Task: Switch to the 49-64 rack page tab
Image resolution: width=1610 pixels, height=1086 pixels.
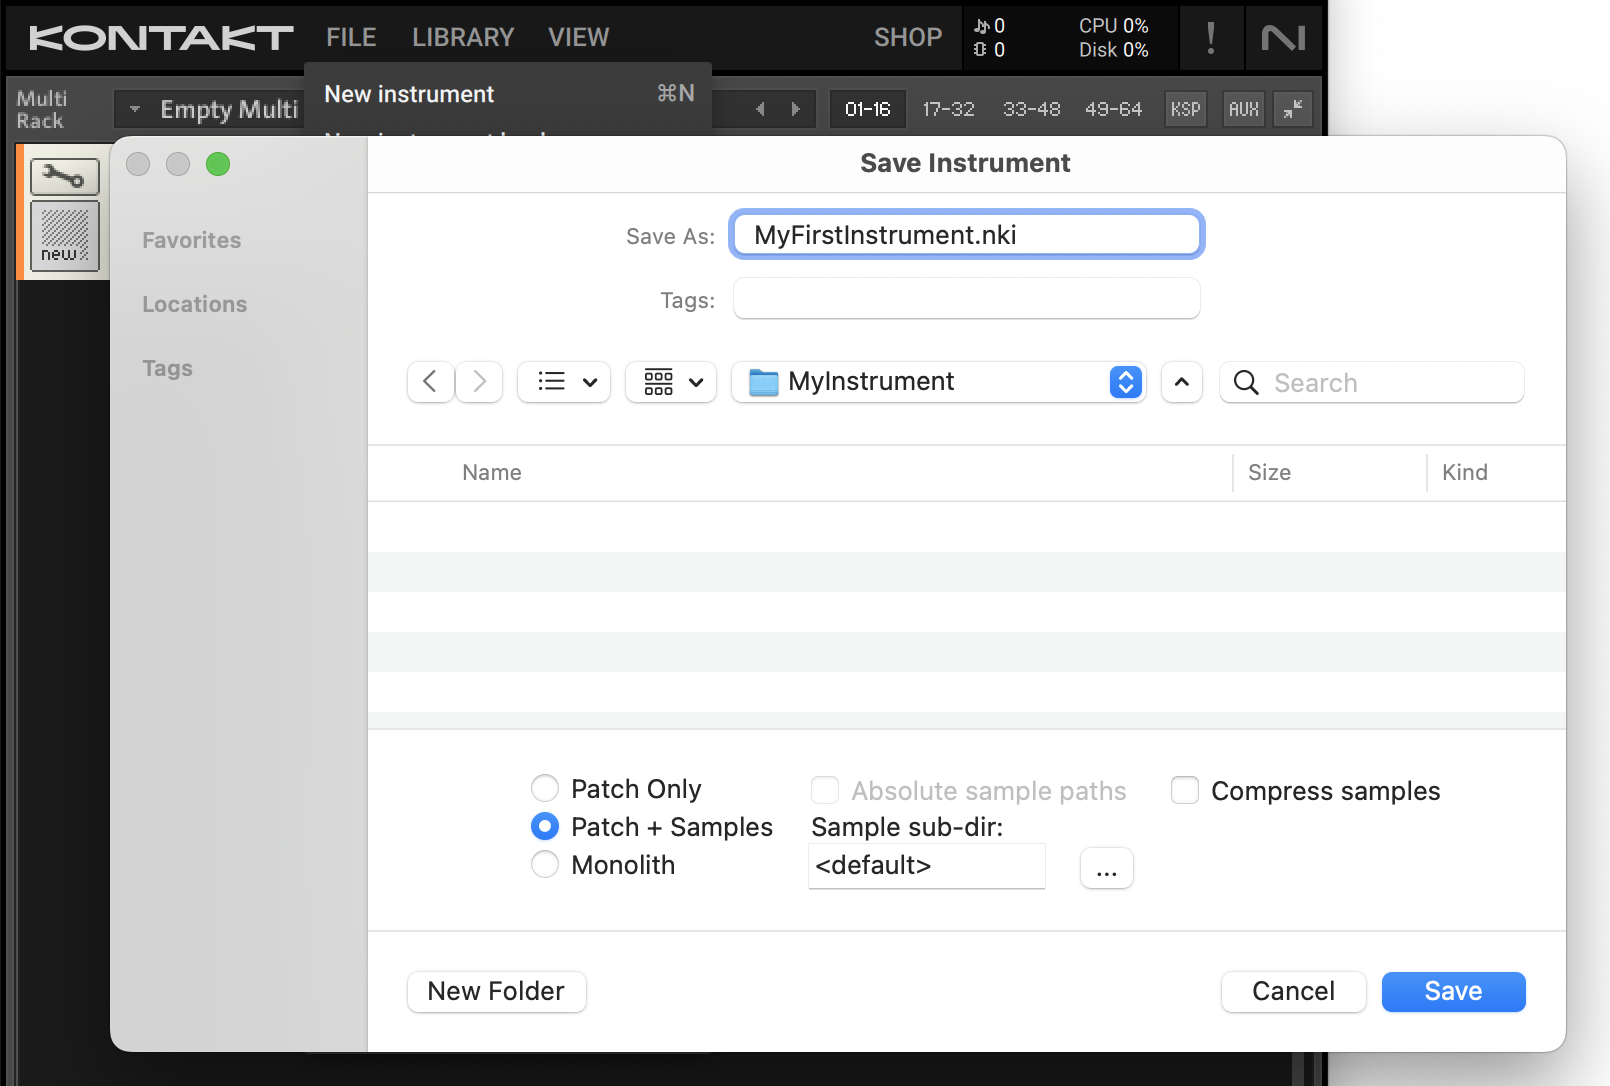Action: pos(1113,109)
